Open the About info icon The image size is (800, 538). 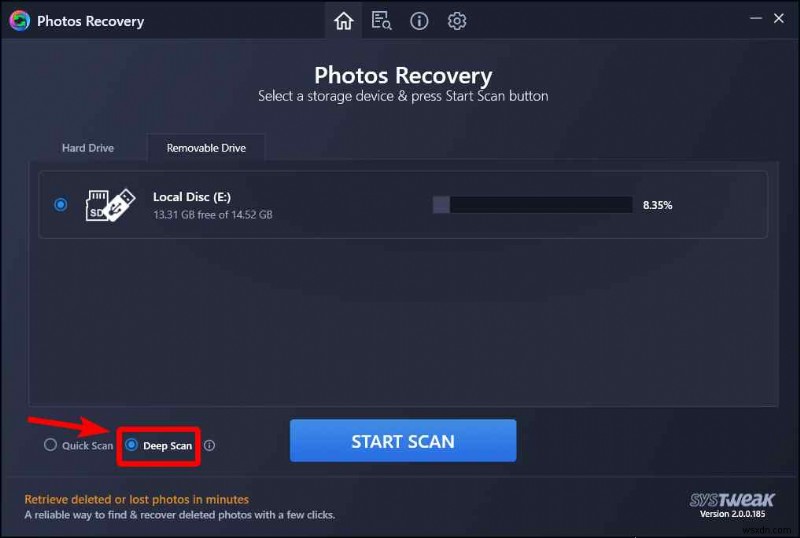[x=419, y=21]
